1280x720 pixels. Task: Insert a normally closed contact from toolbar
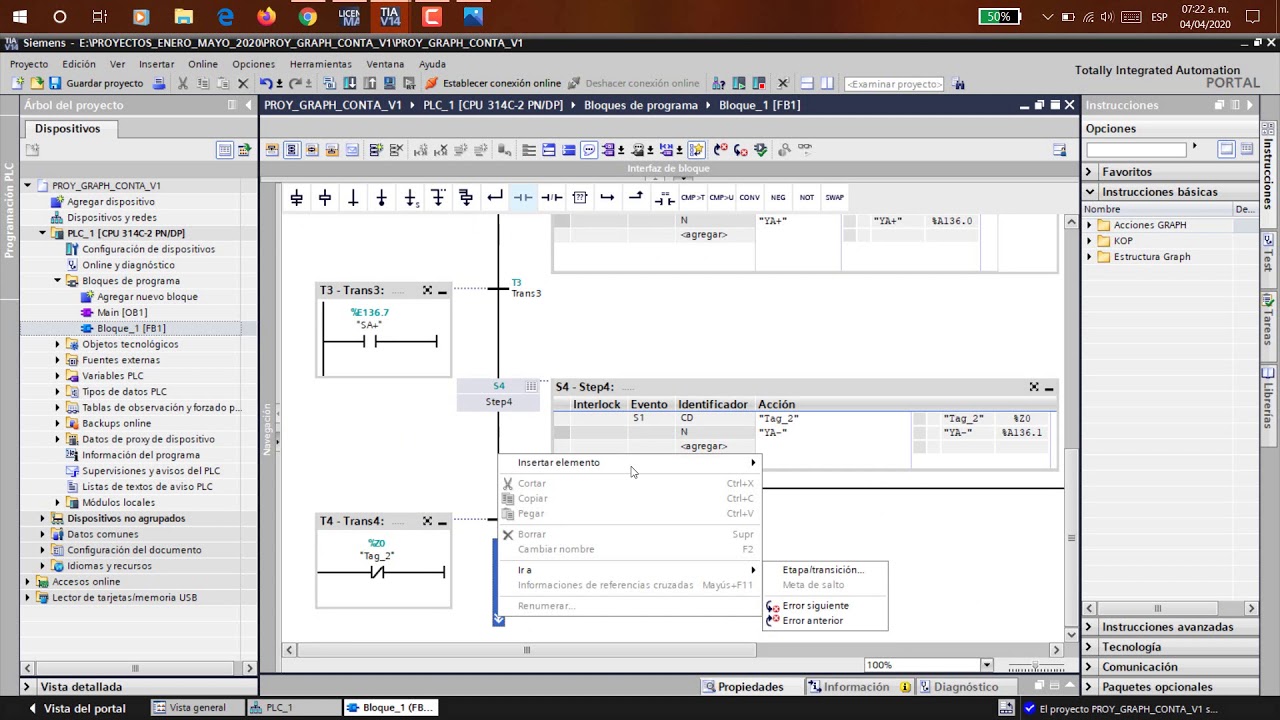click(551, 198)
